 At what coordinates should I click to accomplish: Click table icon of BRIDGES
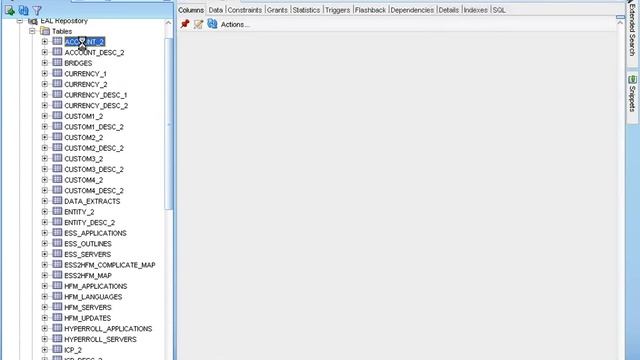click(x=58, y=63)
